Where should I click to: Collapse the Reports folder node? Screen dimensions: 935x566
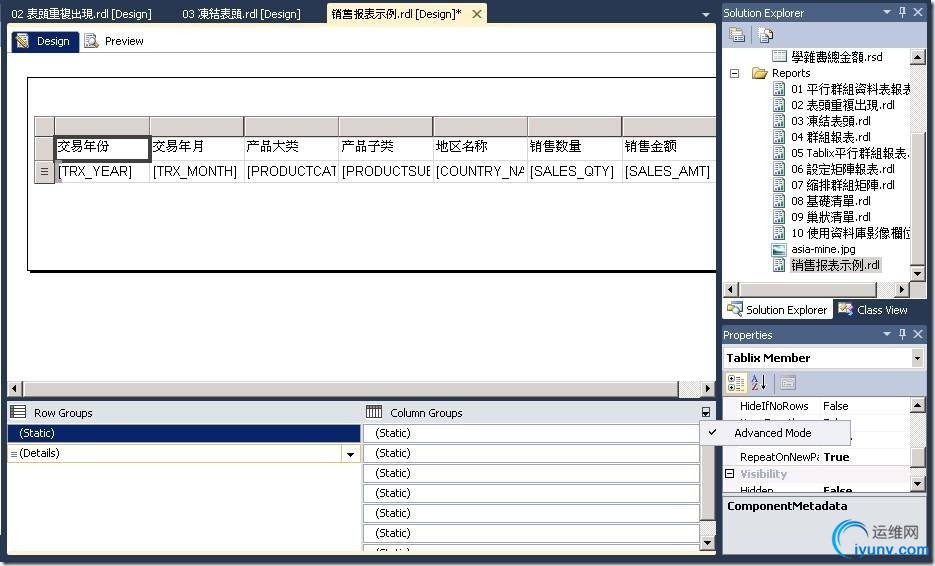click(735, 73)
